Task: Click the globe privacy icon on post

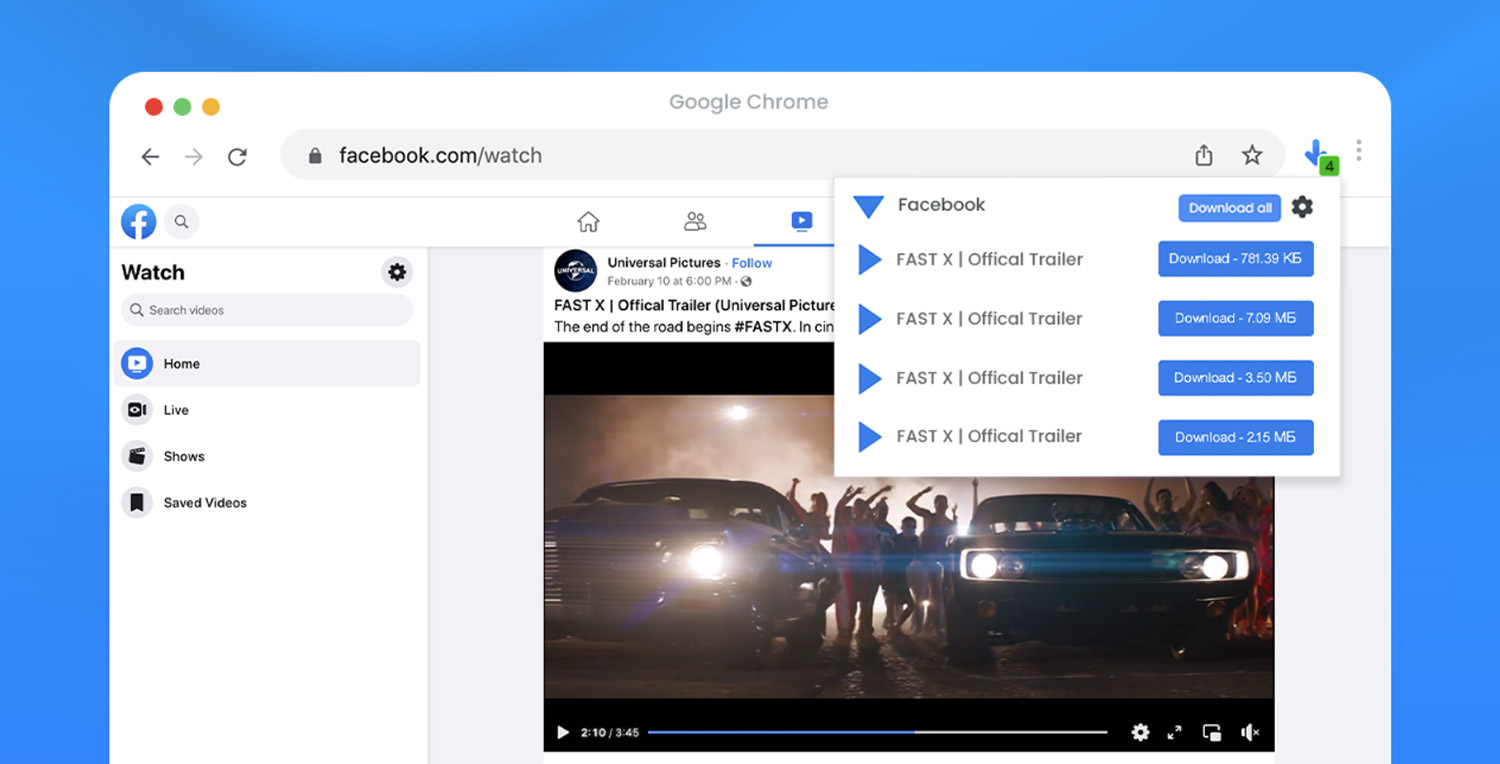Action: click(746, 282)
